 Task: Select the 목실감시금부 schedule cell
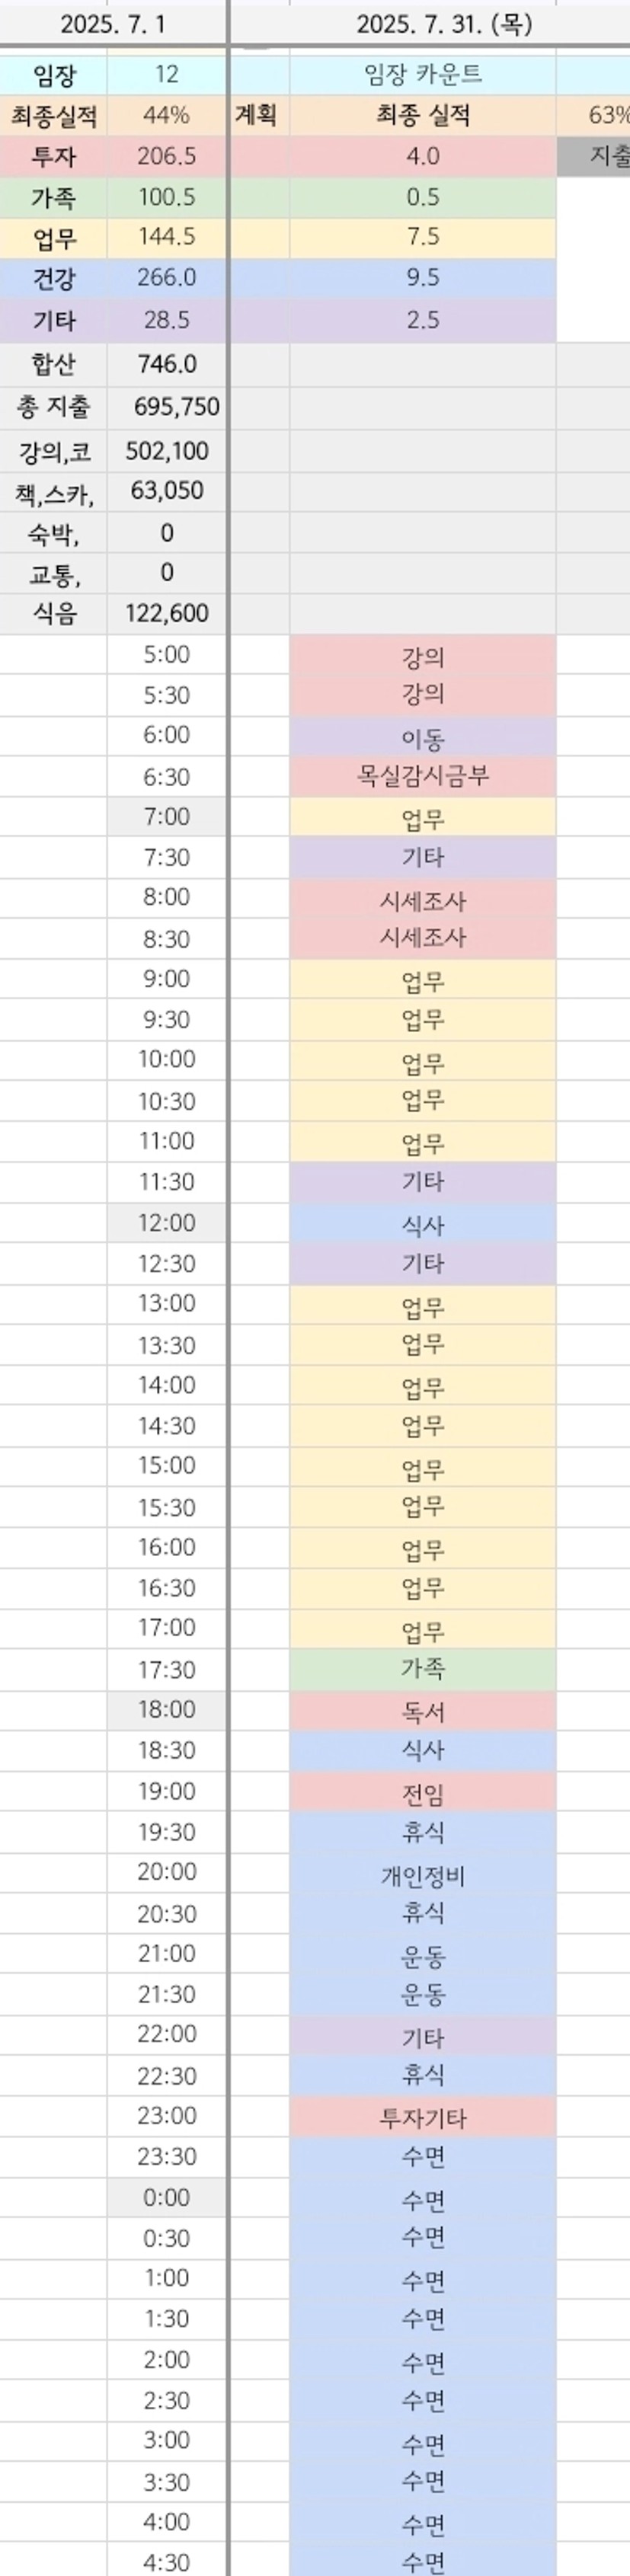click(x=423, y=776)
